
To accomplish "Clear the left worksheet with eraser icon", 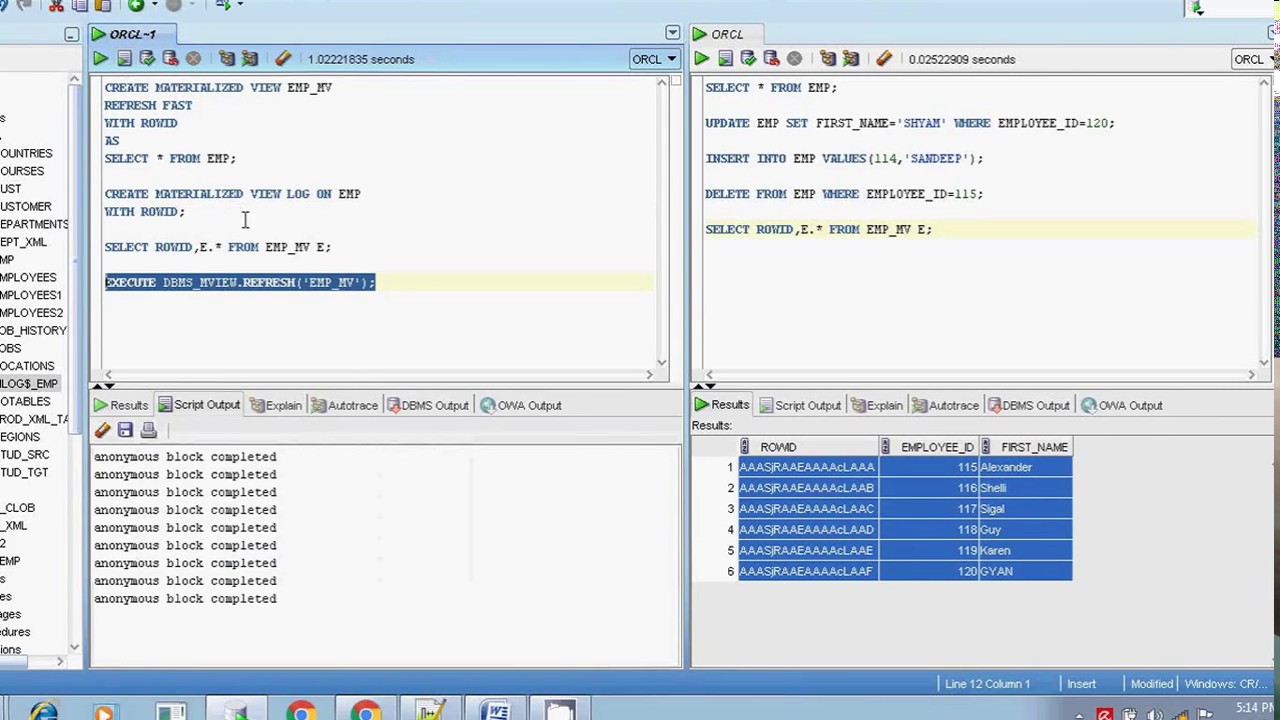I will pyautogui.click(x=283, y=59).
